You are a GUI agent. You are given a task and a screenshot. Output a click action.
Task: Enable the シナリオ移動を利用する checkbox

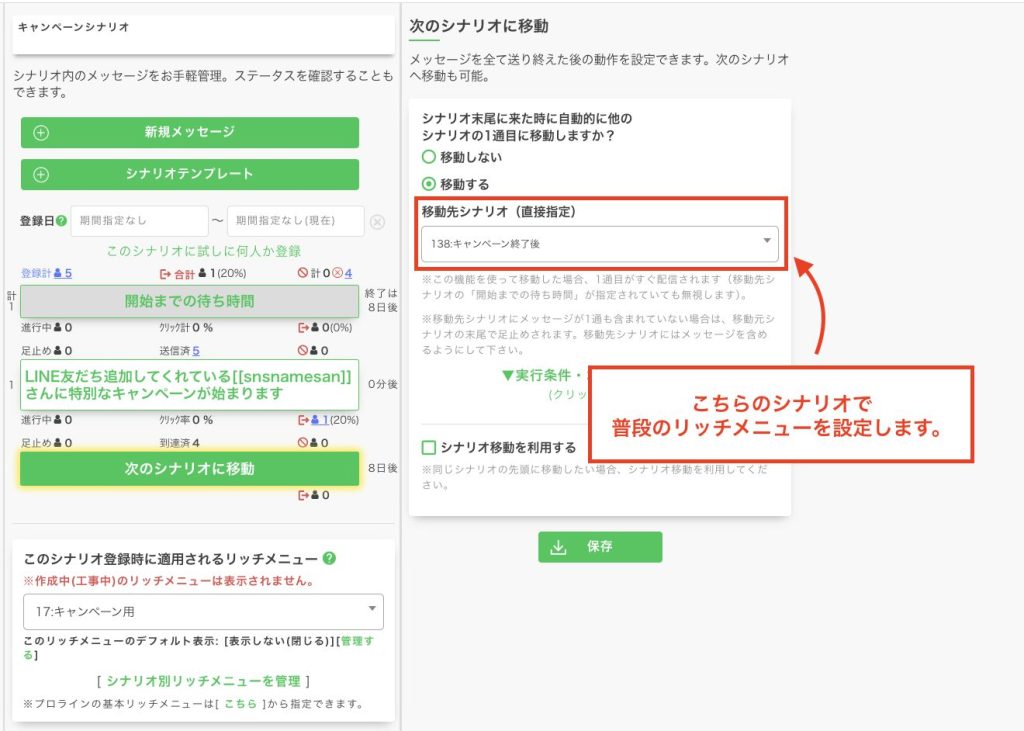click(x=429, y=448)
